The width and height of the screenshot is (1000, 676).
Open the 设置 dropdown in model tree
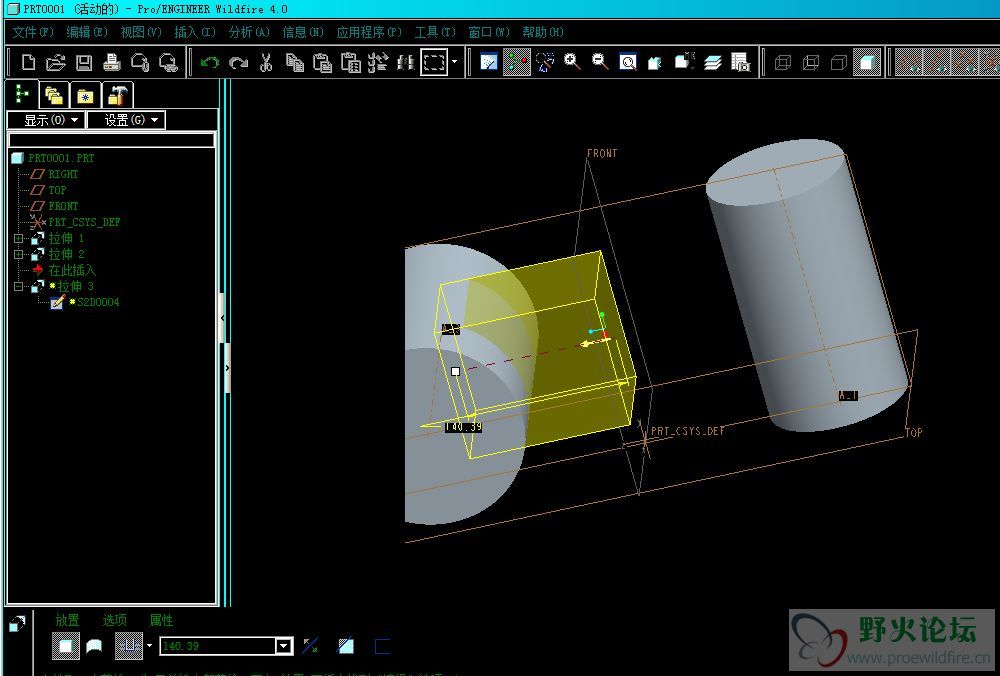coord(126,120)
